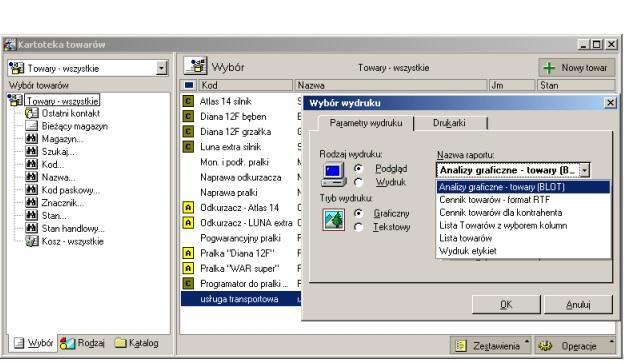The image size is (626, 364).
Task: Sort by the Kod column header
Action: point(245,85)
